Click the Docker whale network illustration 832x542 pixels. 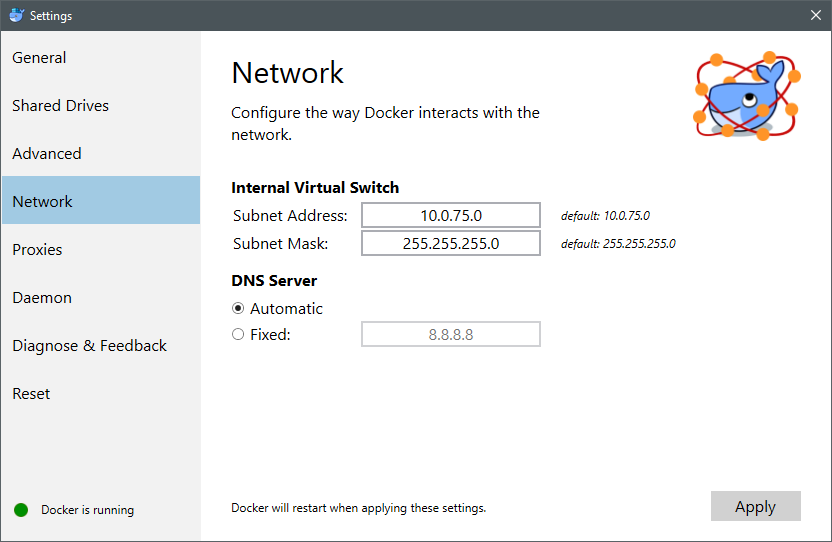748,96
